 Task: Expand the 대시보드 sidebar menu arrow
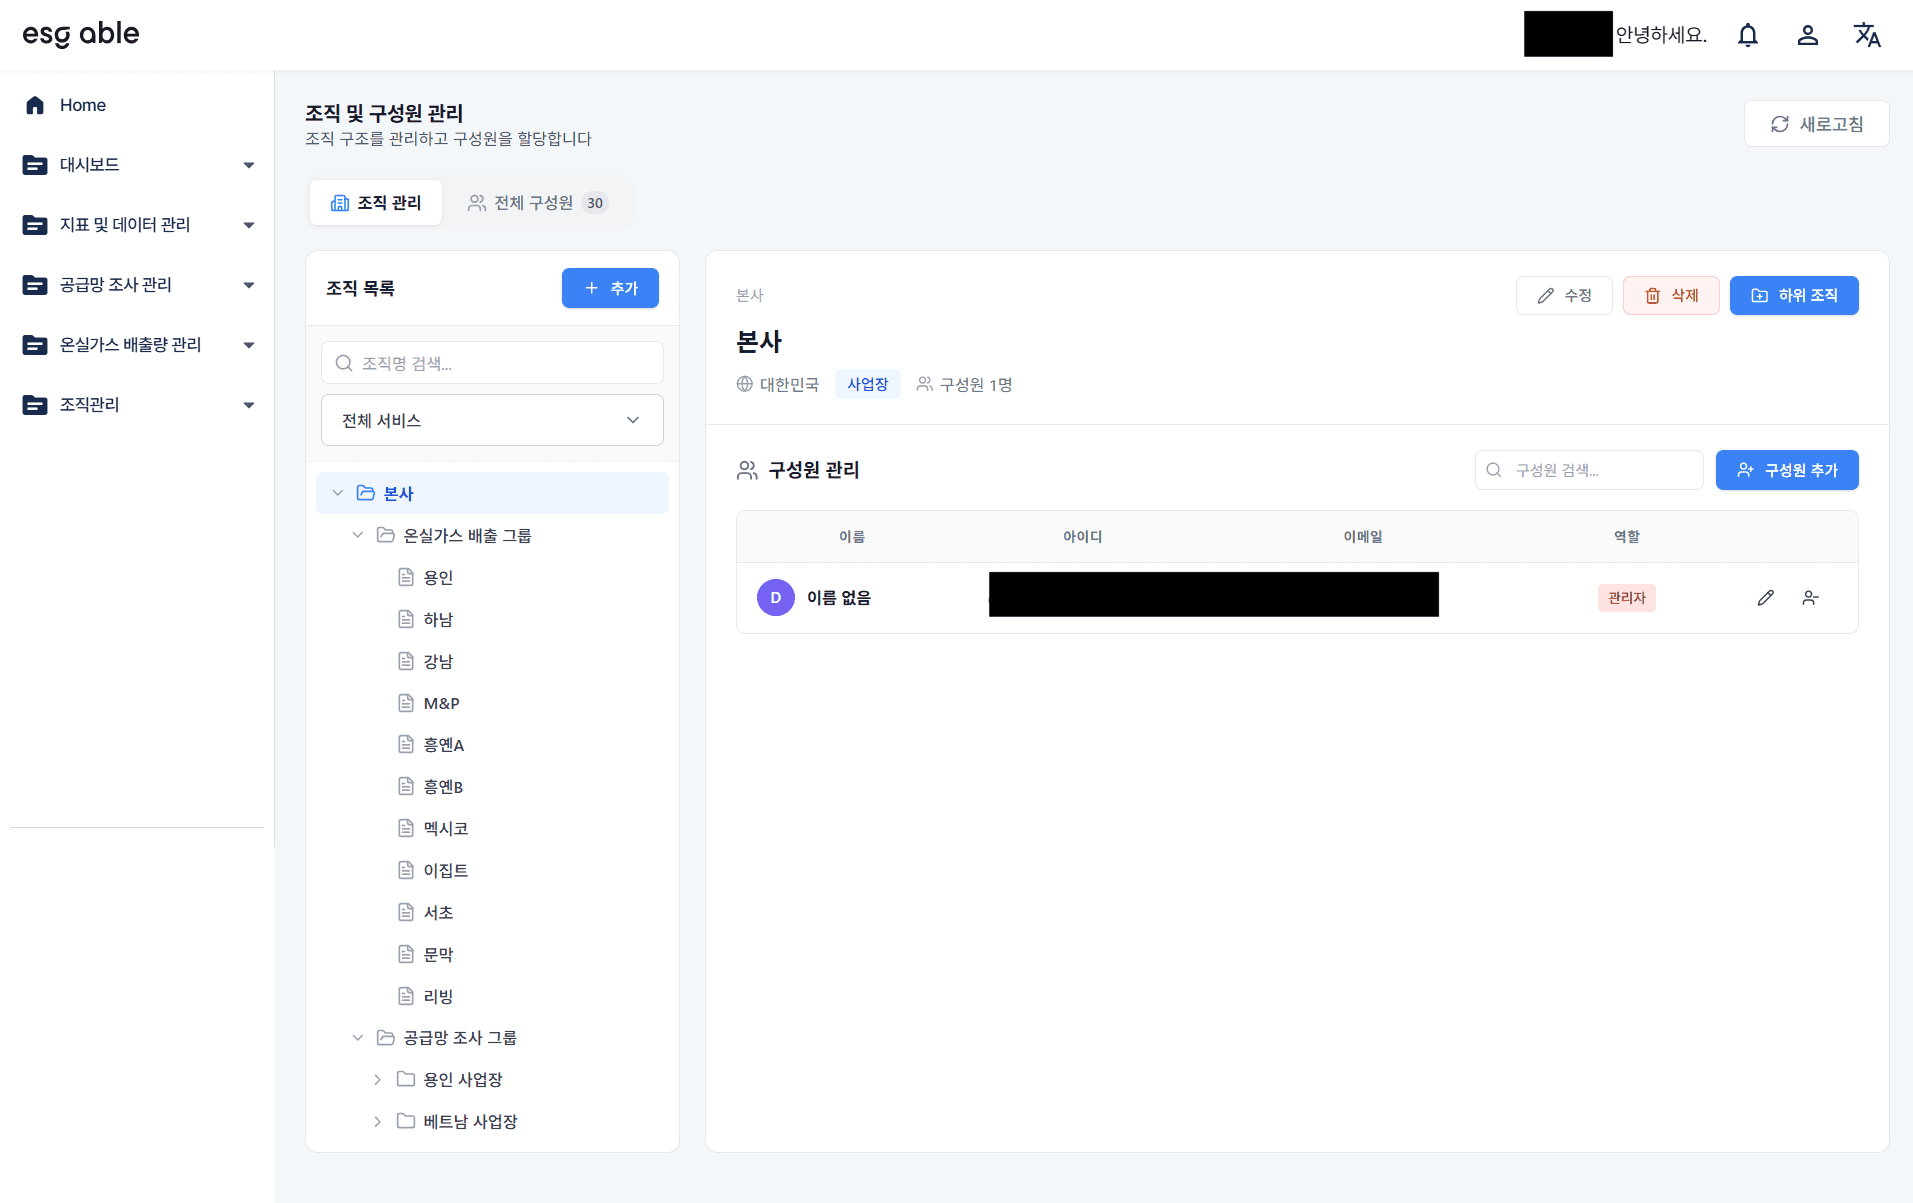[249, 165]
